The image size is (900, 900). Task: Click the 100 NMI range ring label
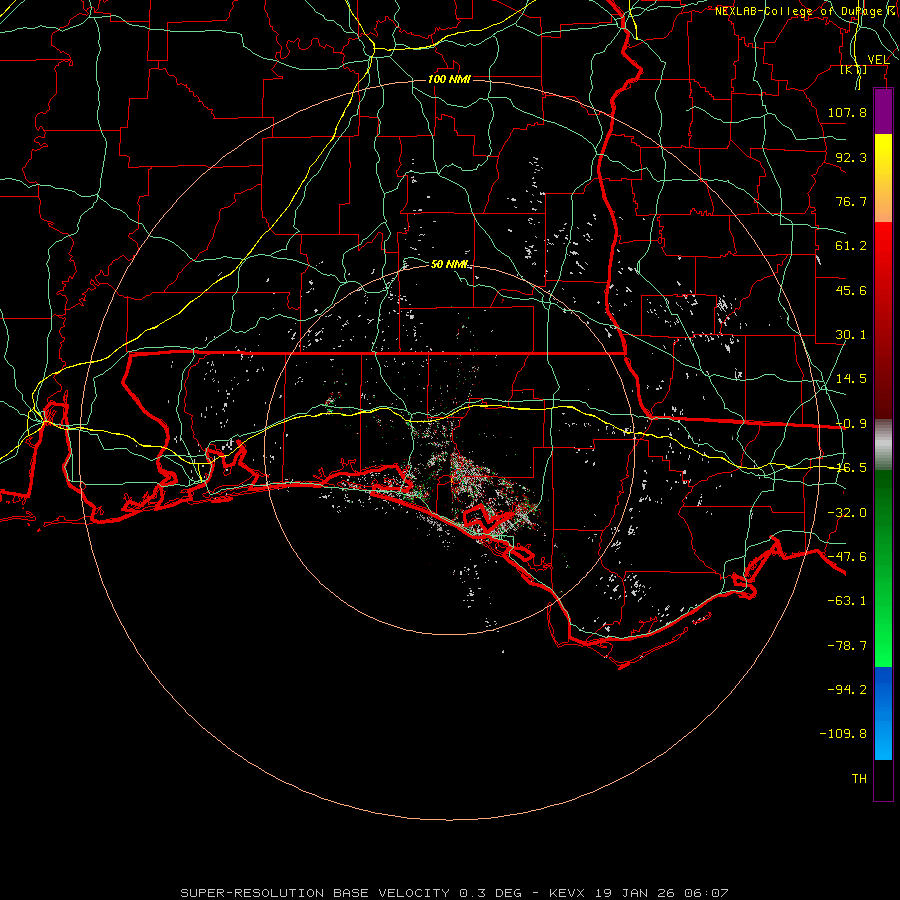(449, 79)
